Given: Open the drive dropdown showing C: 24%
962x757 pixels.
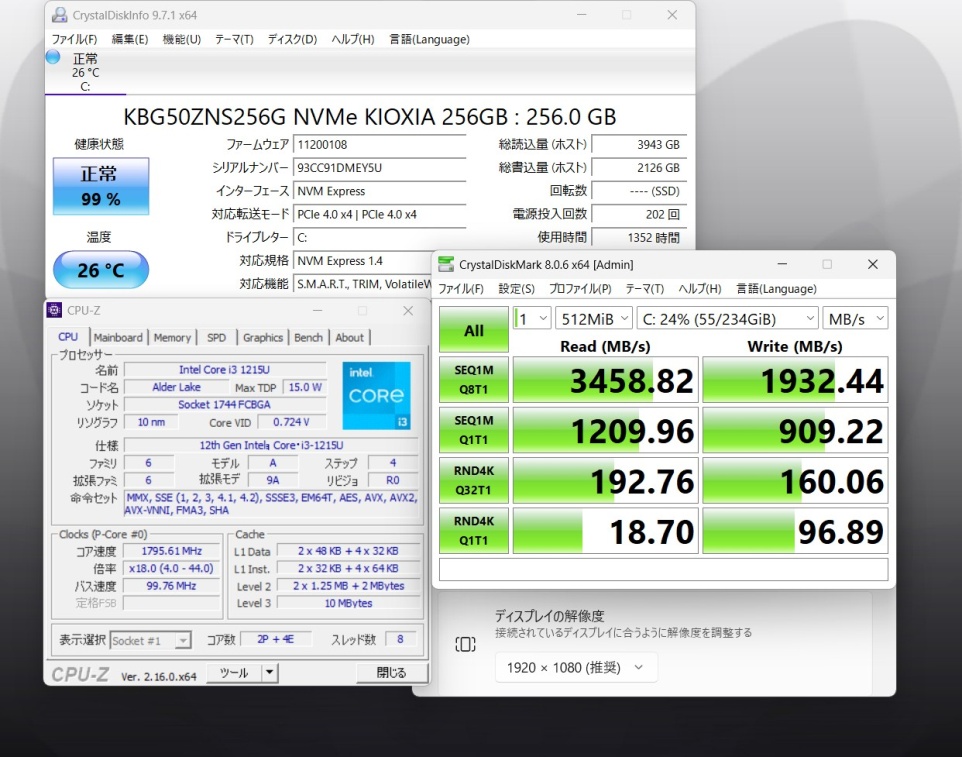Looking at the screenshot, I should tap(728, 318).
